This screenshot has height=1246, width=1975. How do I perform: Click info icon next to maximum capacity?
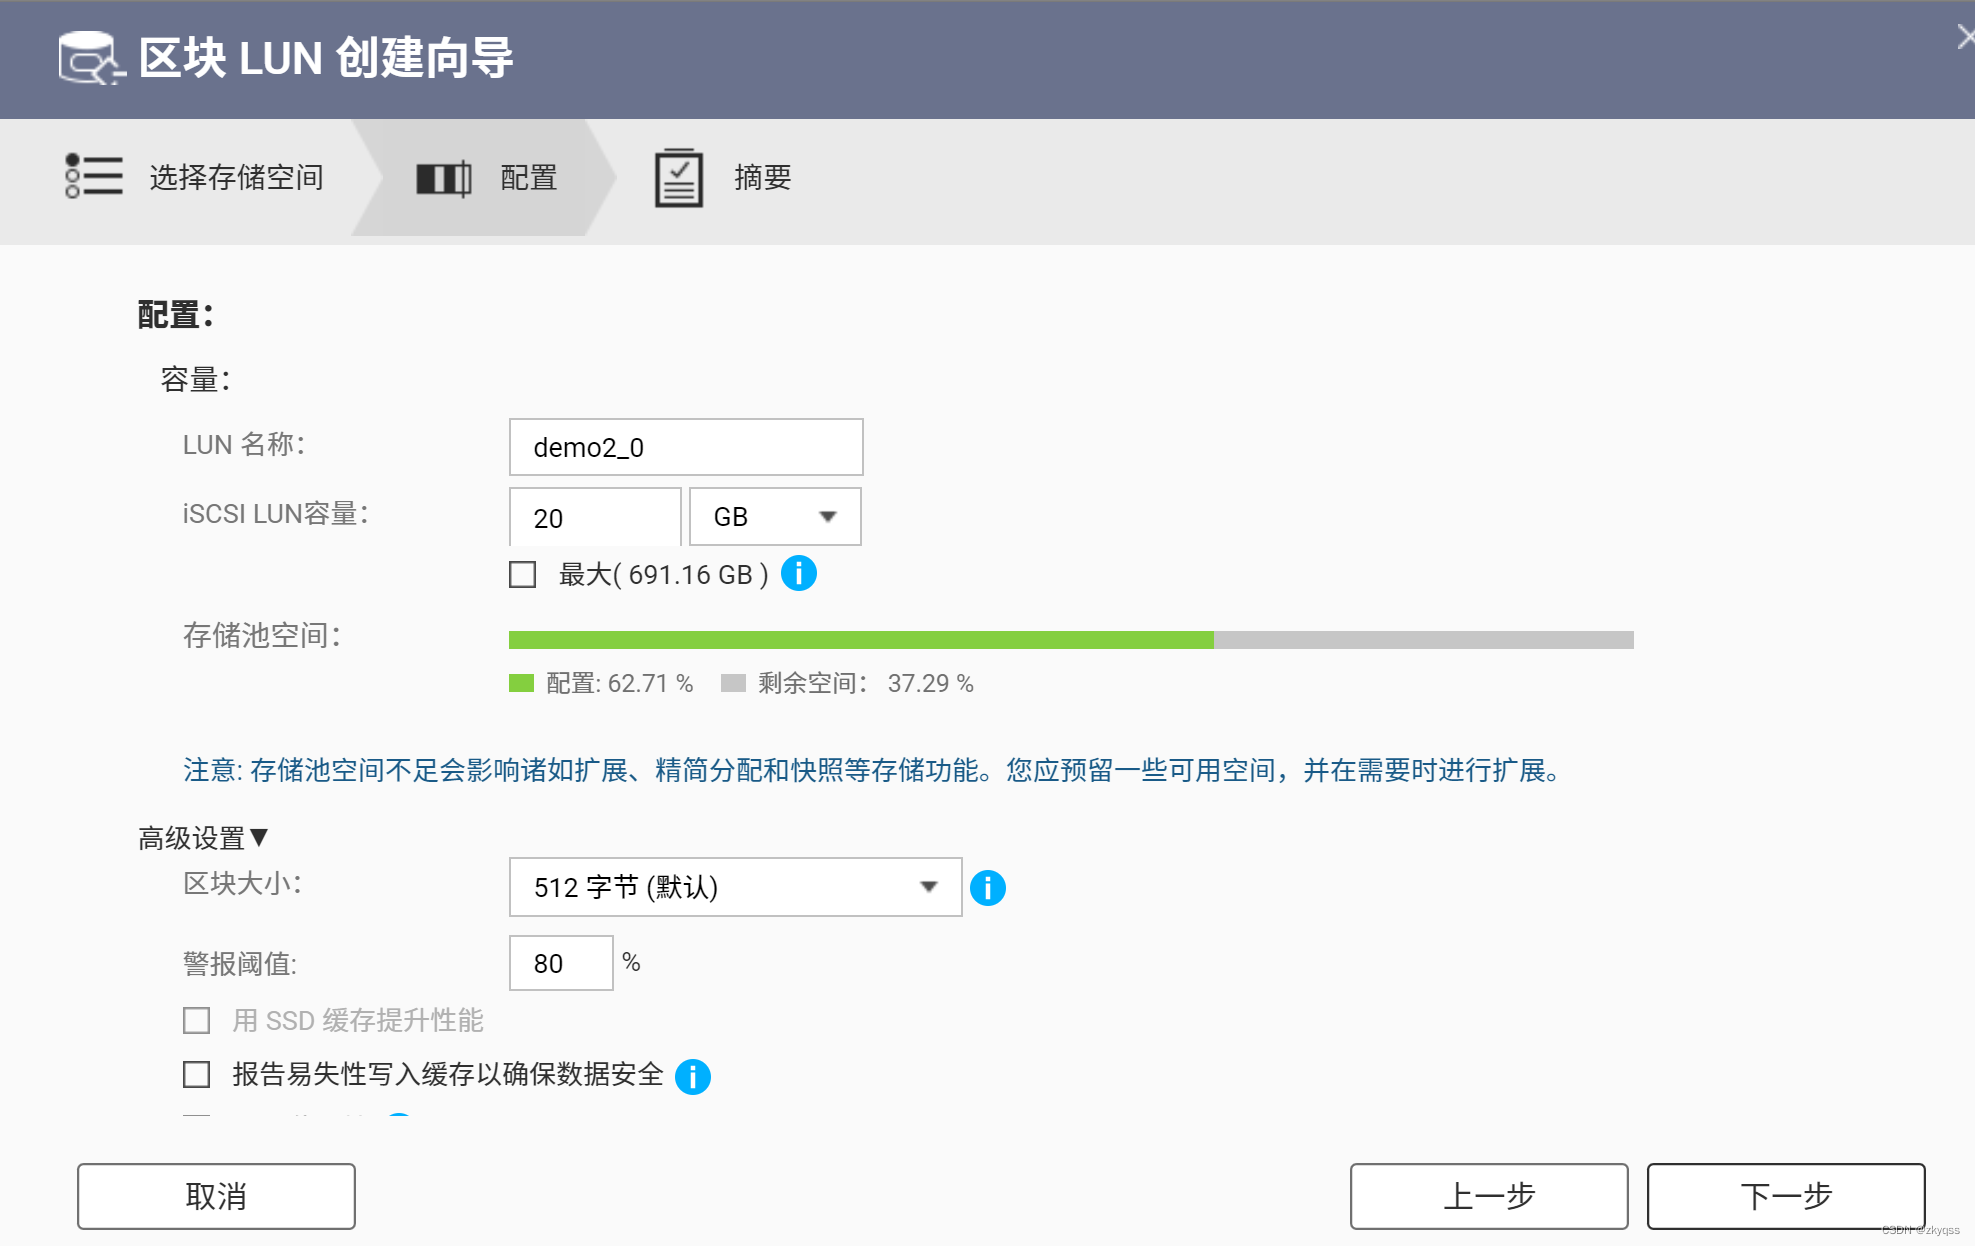coord(798,574)
